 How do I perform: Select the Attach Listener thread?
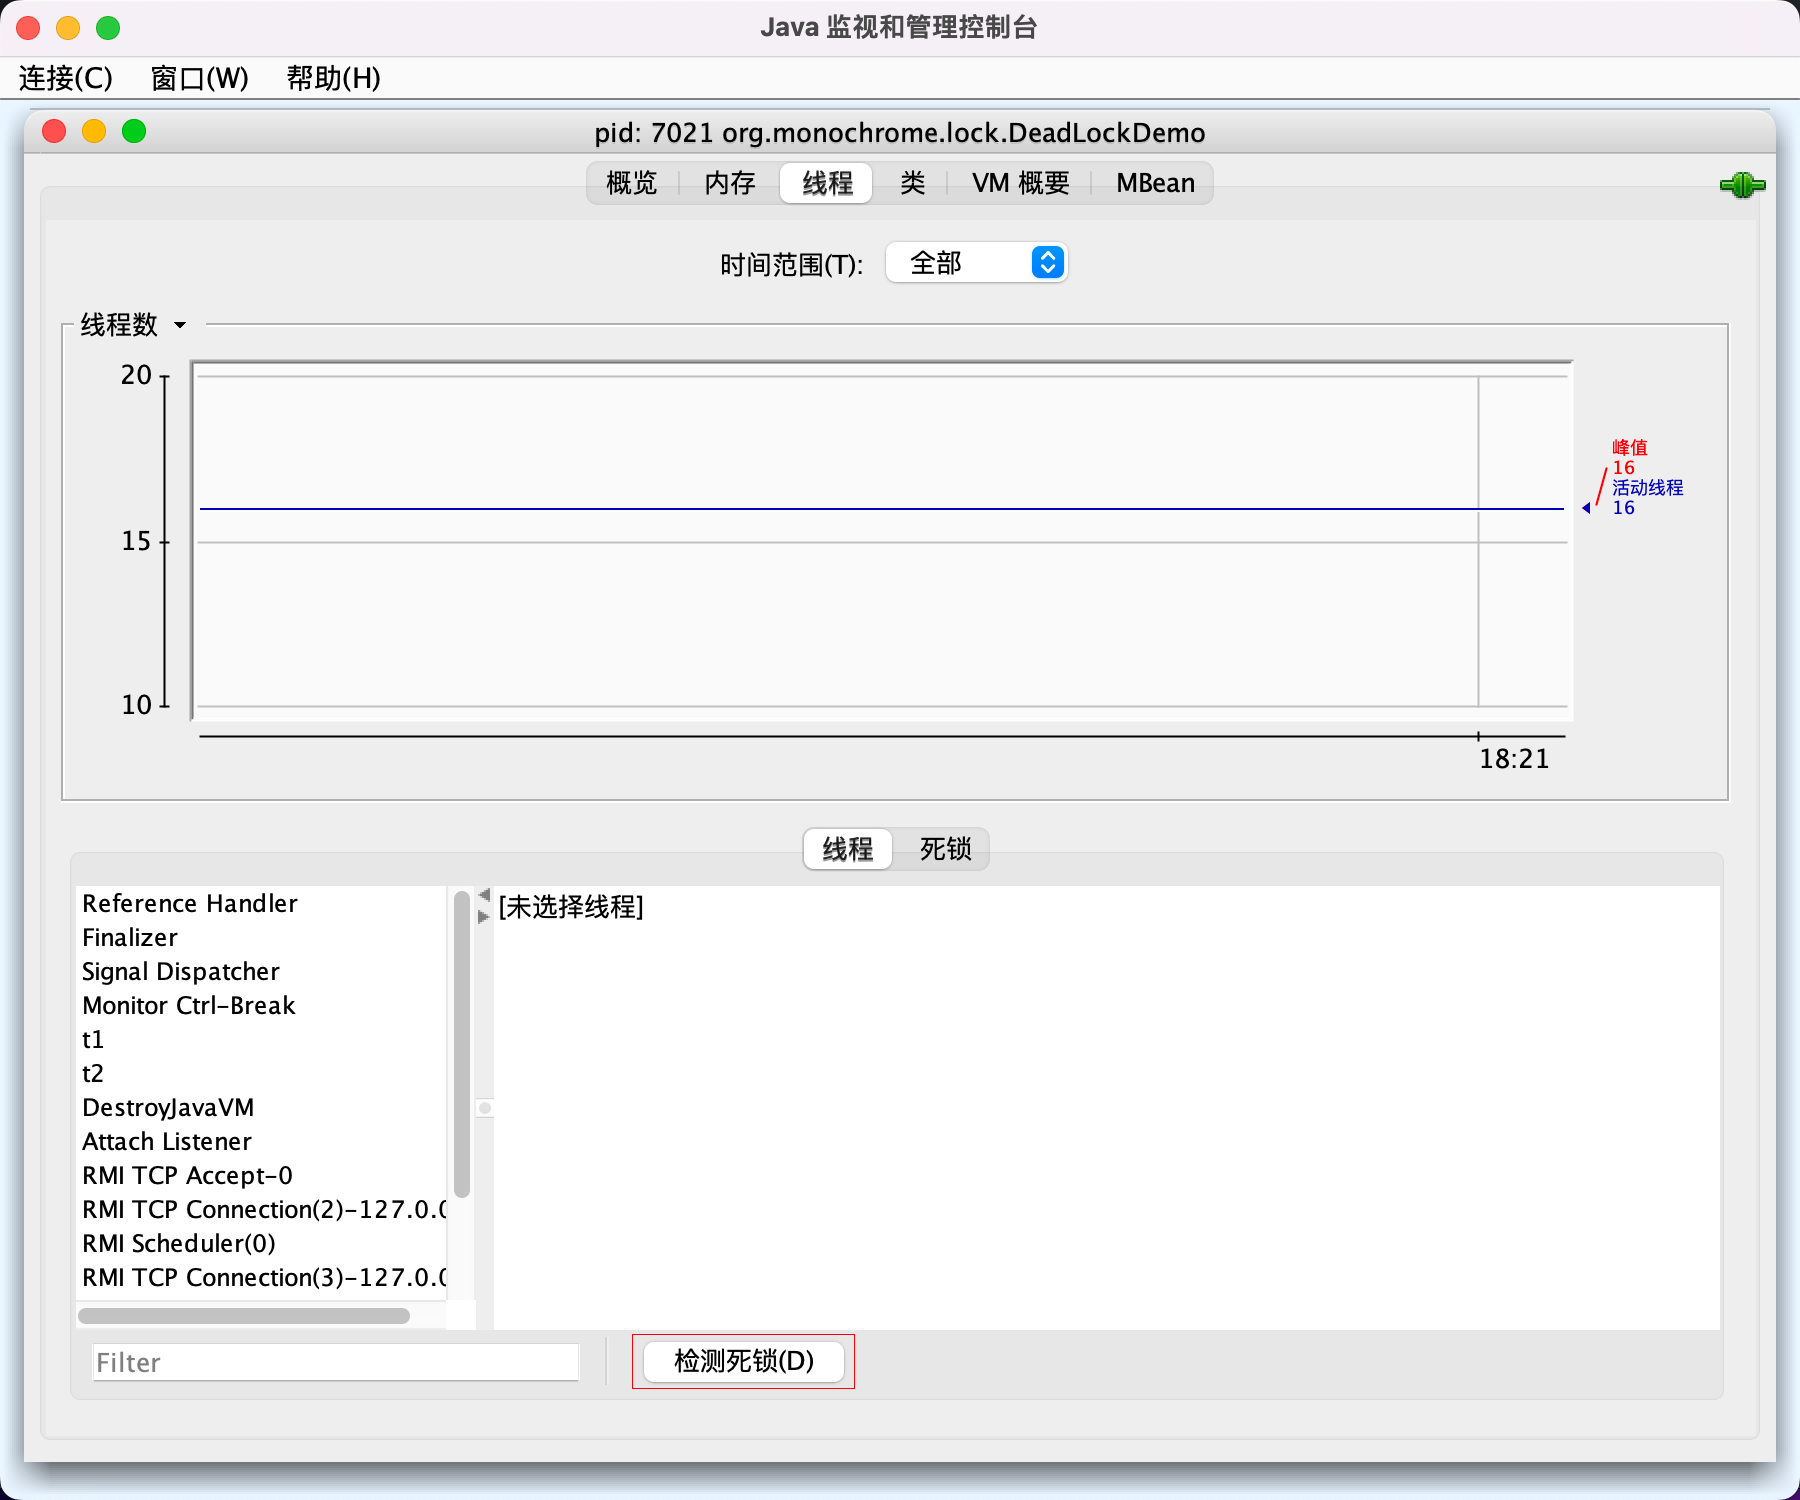[x=262, y=1141]
